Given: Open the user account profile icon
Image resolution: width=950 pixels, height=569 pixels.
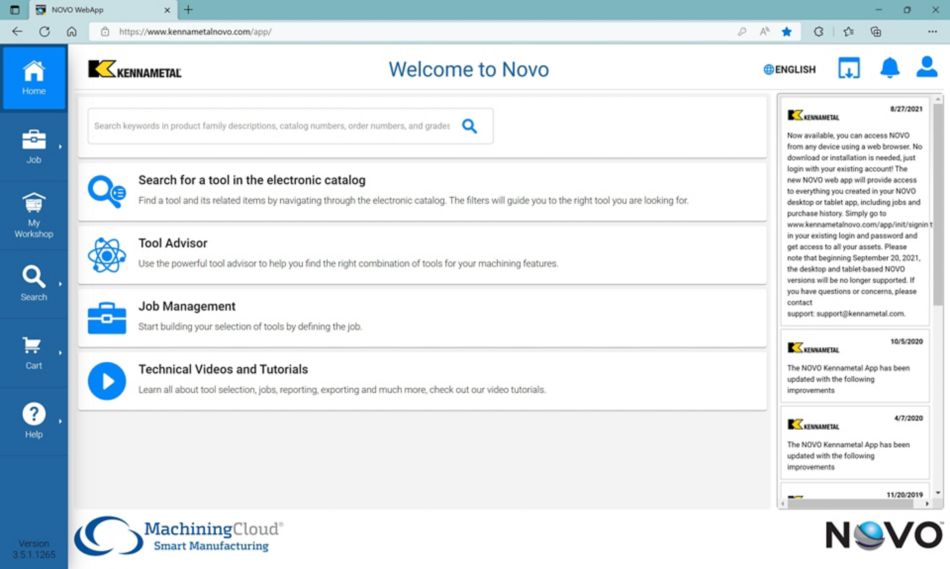Looking at the screenshot, I should tap(927, 67).
